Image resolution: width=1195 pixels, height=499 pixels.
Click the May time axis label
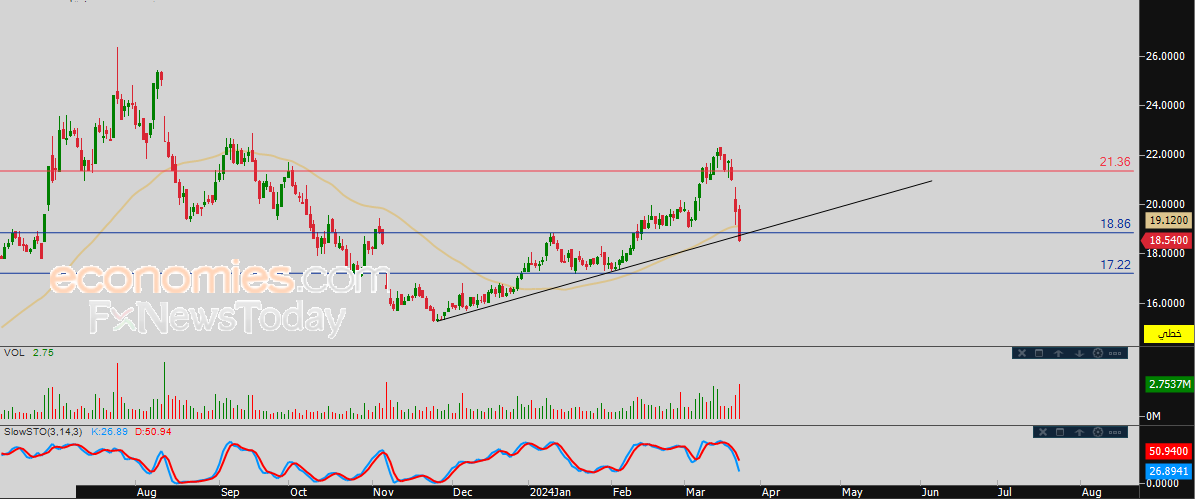[x=852, y=492]
